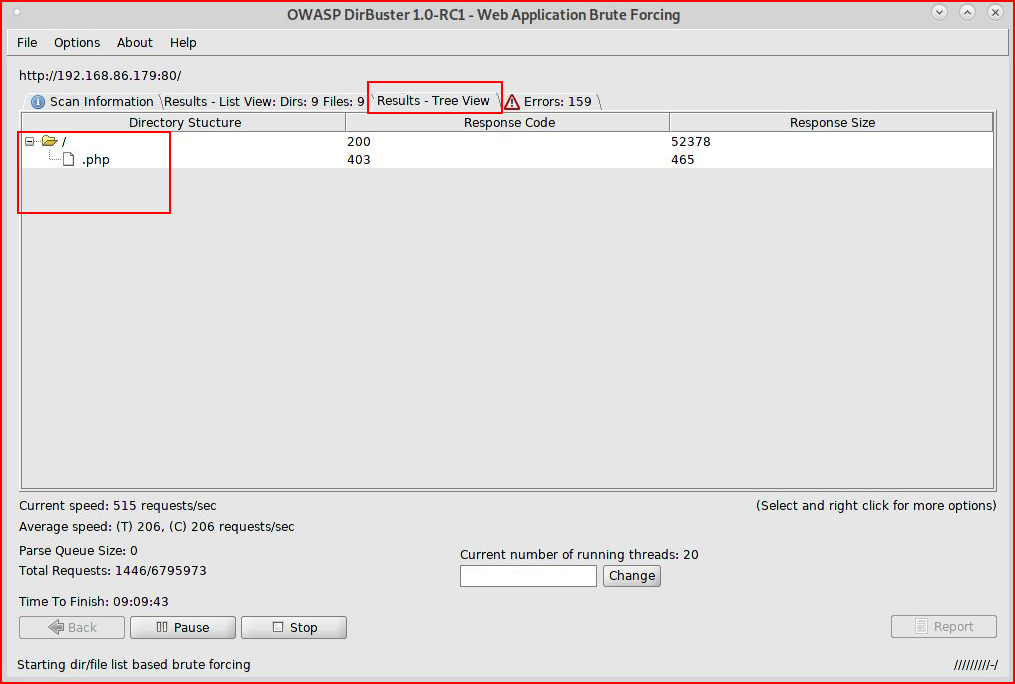Open the About menu
1015x684 pixels.
135,43
